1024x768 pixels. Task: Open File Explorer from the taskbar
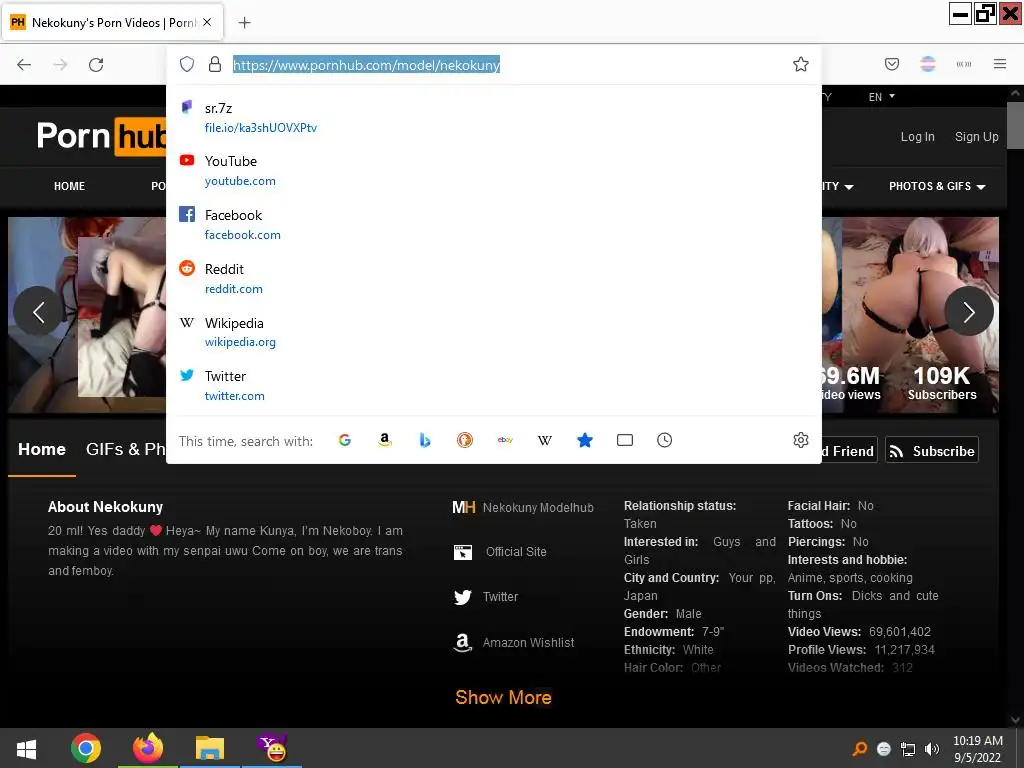(210, 748)
